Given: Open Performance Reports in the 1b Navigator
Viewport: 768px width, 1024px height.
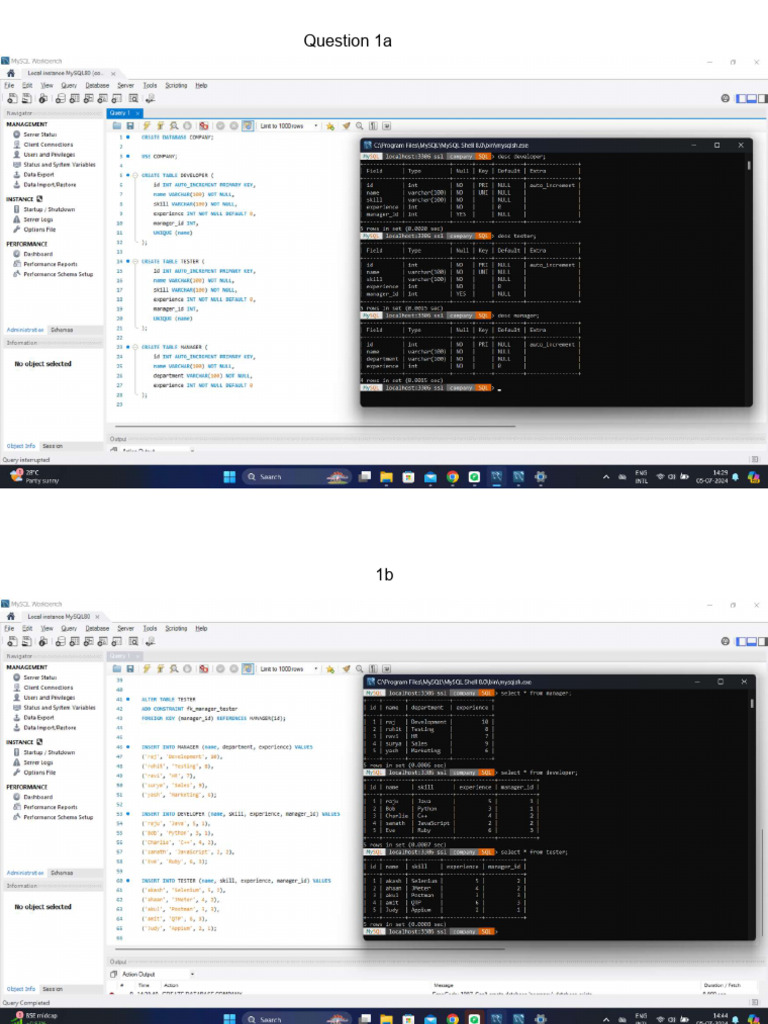Looking at the screenshot, I should (50, 807).
